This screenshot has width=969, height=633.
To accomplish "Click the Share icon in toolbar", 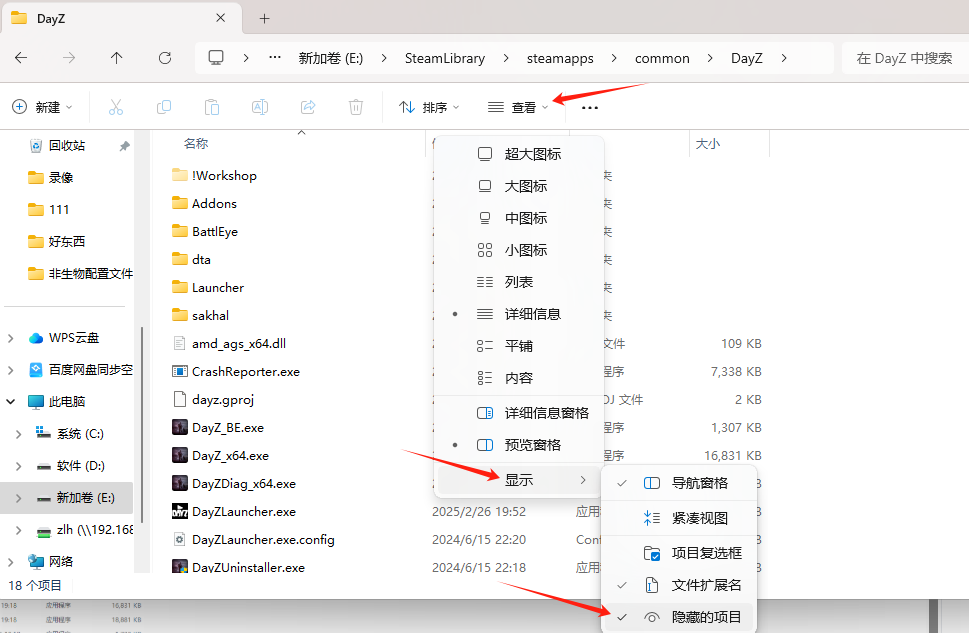I will point(308,108).
